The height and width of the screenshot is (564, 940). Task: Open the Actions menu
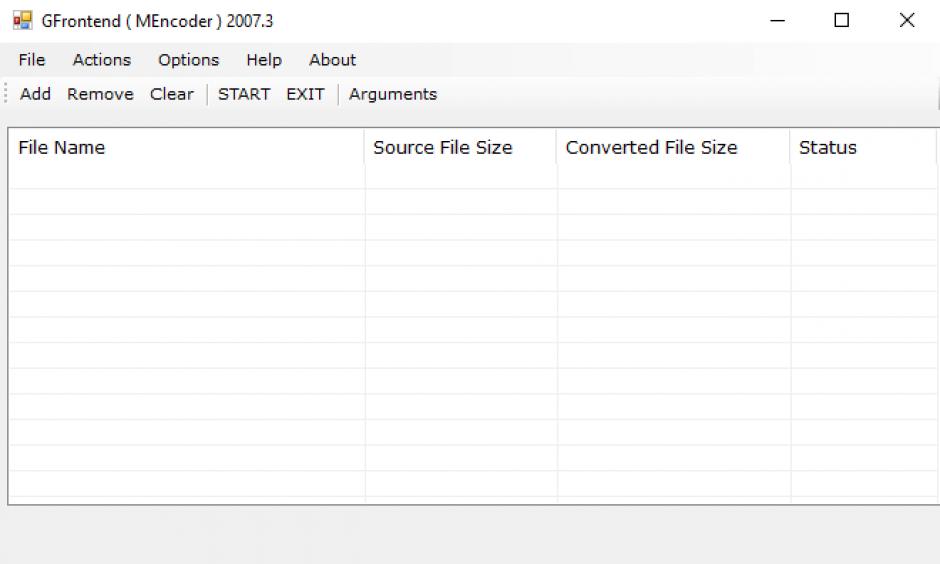pyautogui.click(x=101, y=60)
